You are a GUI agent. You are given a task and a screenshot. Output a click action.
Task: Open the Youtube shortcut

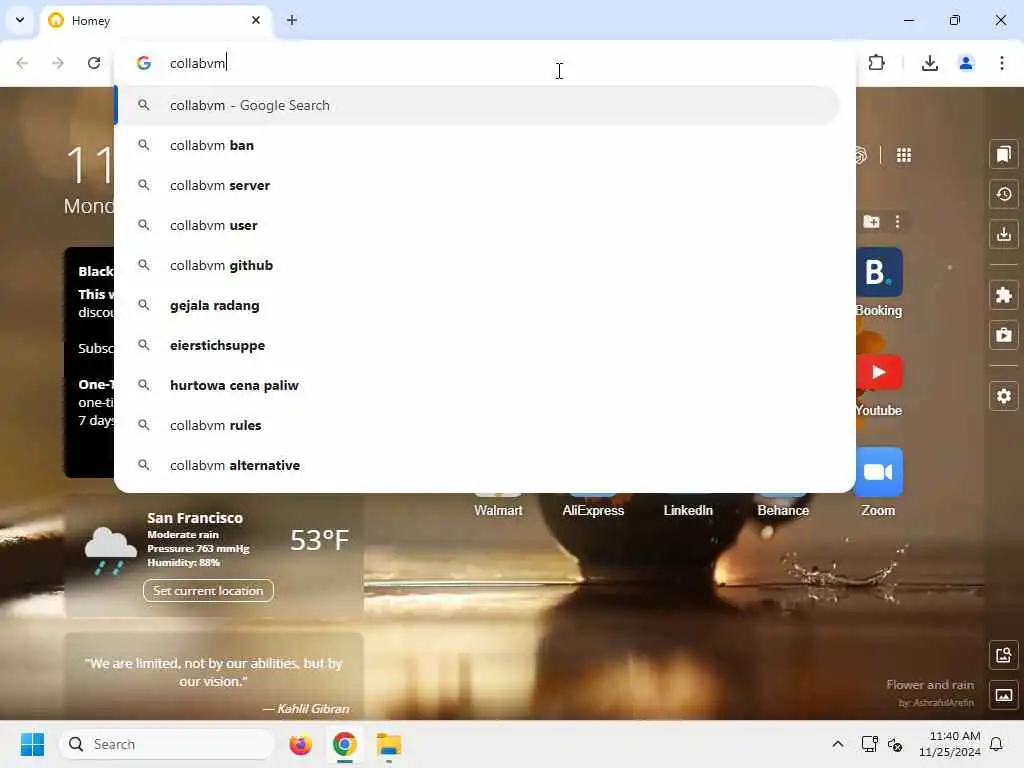pyautogui.click(x=879, y=385)
